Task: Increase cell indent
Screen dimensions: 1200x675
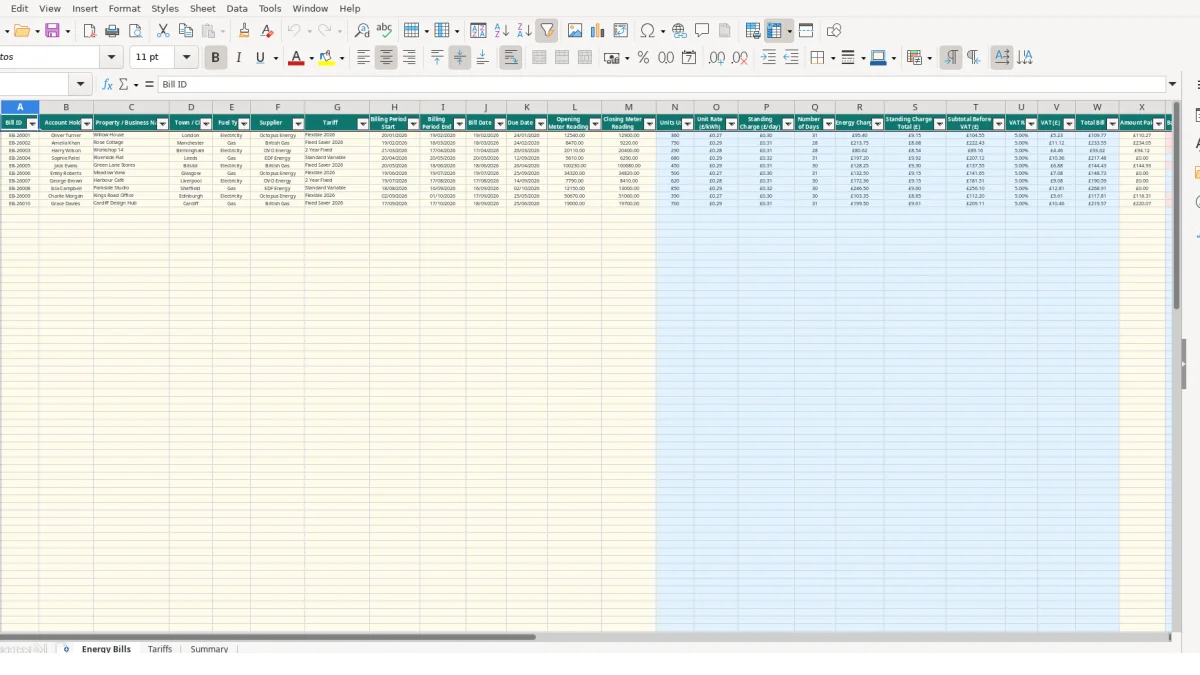Action: pyautogui.click(x=768, y=58)
